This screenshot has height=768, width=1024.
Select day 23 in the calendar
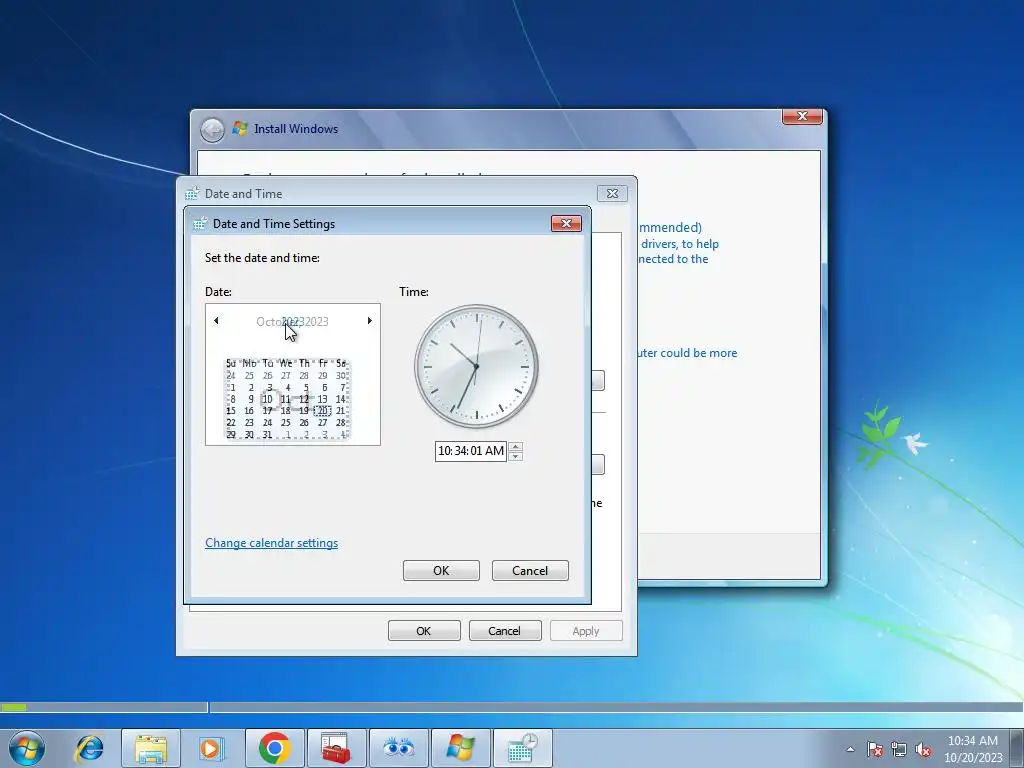pyautogui.click(x=249, y=423)
